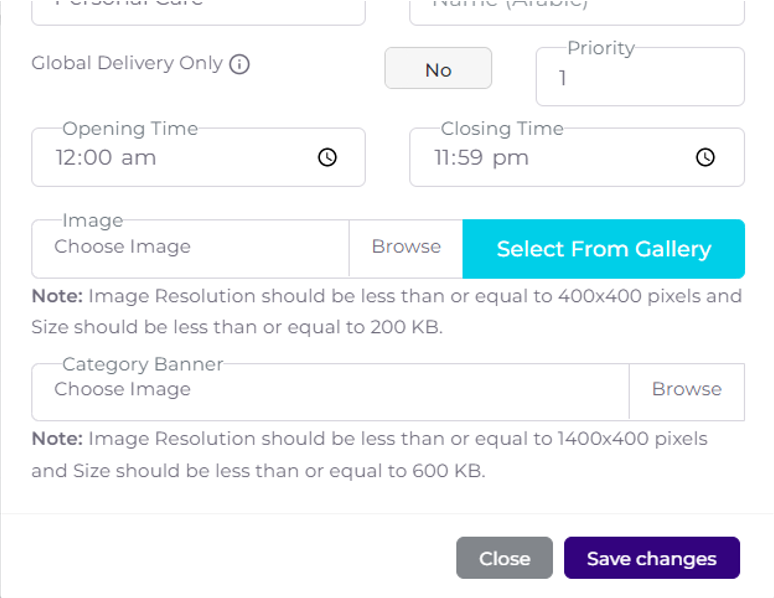The width and height of the screenshot is (774, 598).
Task: Click the Category Banner Choose Image field
Action: coord(330,391)
